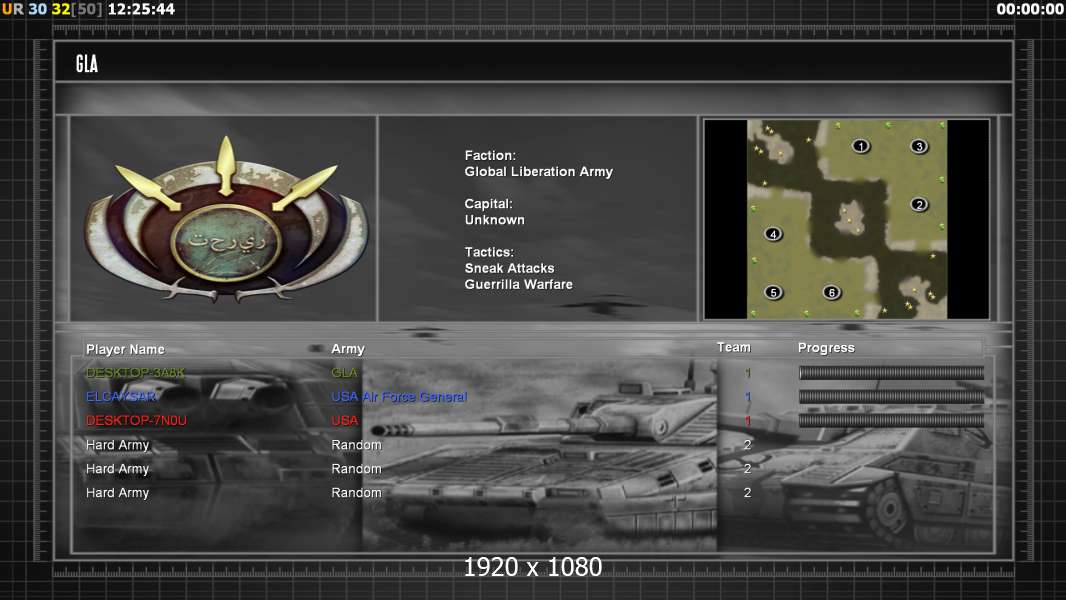
Task: Select the red DESKTOP-7N0U player name
Action: (x=136, y=421)
